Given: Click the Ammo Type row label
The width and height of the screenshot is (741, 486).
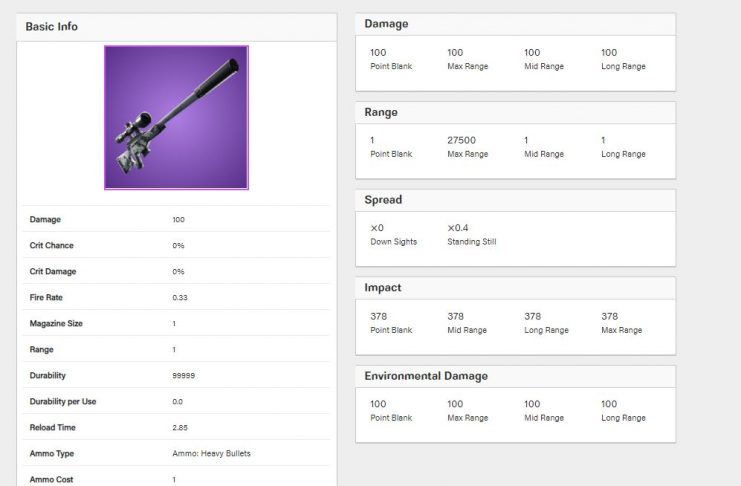Looking at the screenshot, I should pyautogui.click(x=52, y=453).
